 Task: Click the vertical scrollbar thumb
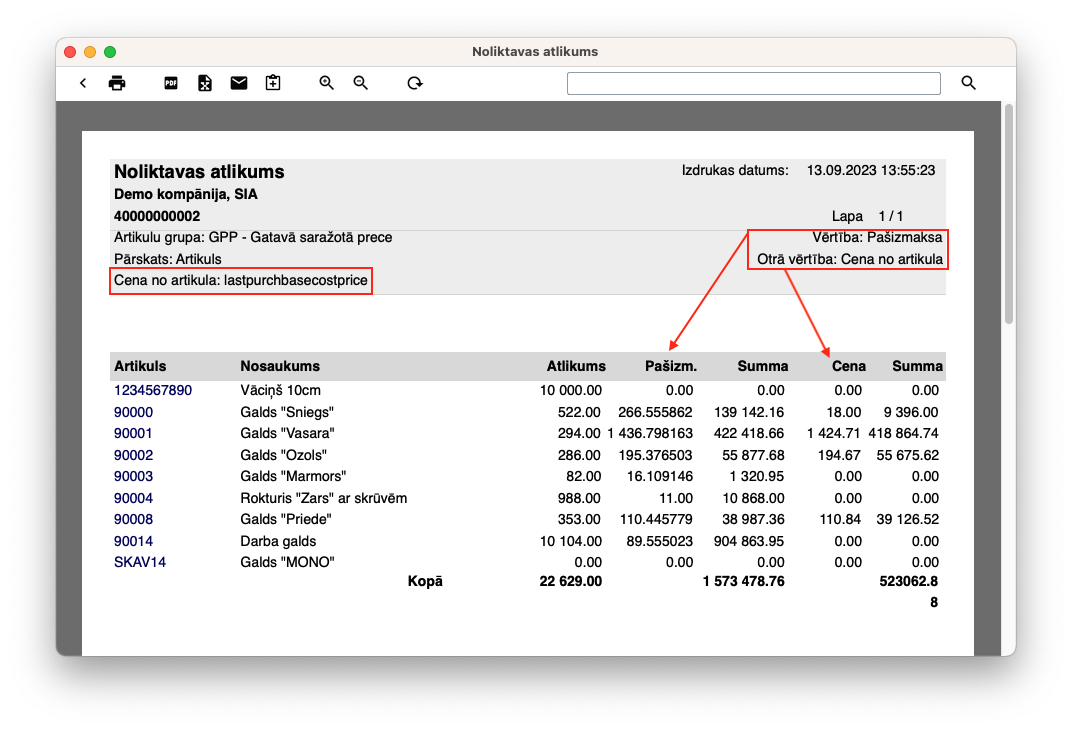pyautogui.click(x=1008, y=213)
